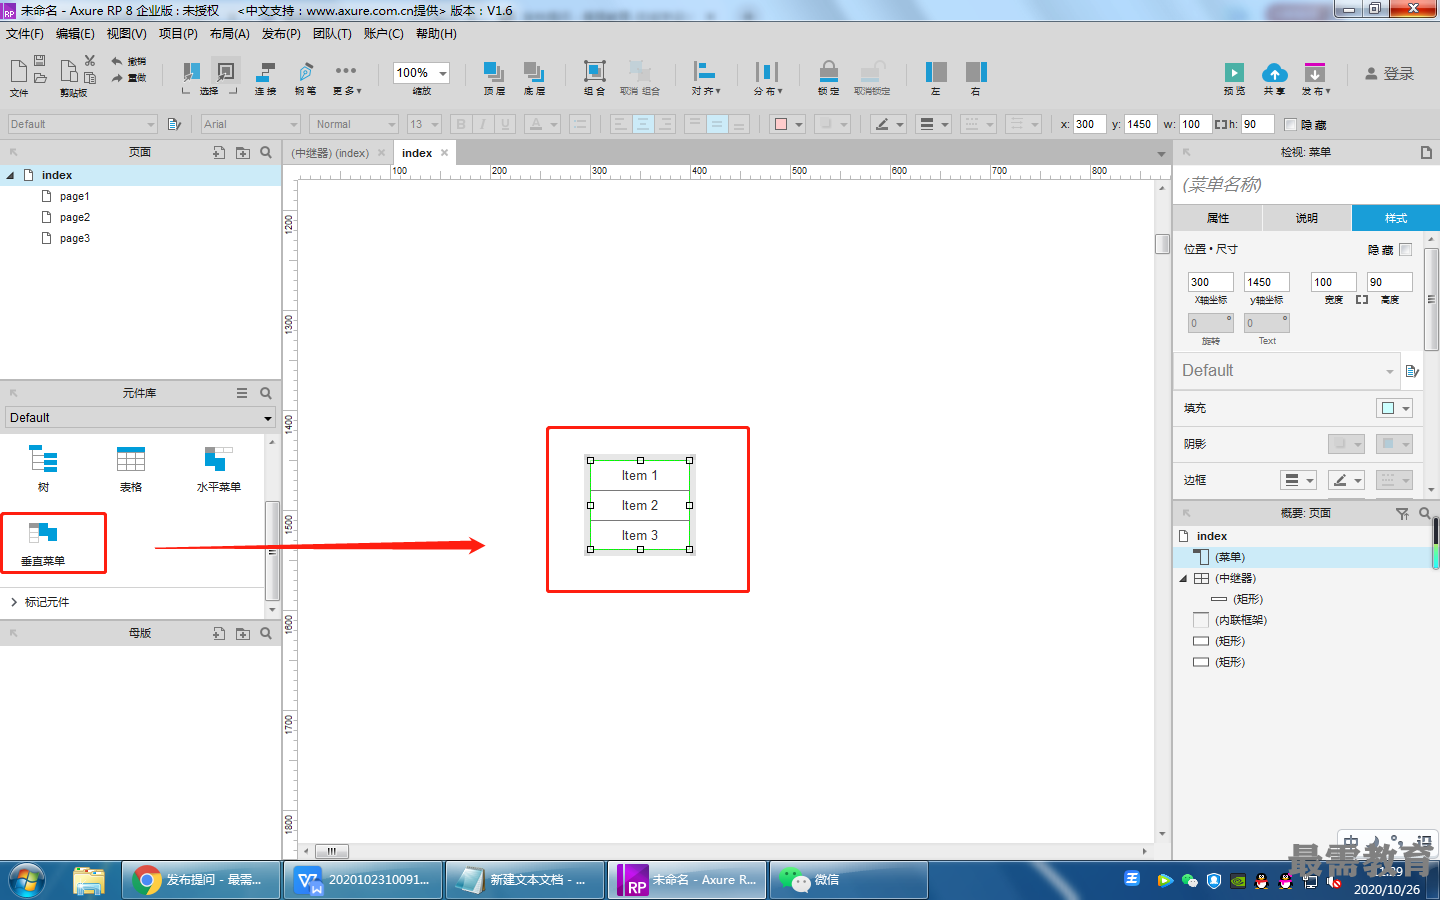Open the 布局(A) menu

[229, 34]
